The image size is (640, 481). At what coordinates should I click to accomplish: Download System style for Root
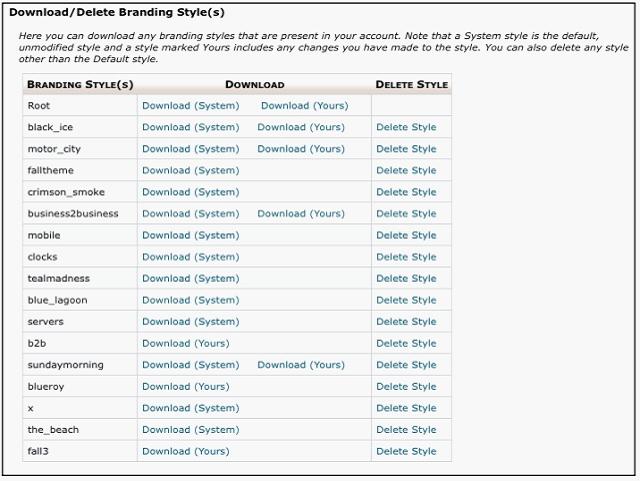click(x=190, y=105)
